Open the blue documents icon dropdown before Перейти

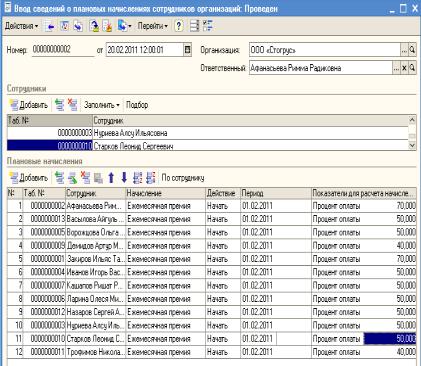(124, 26)
